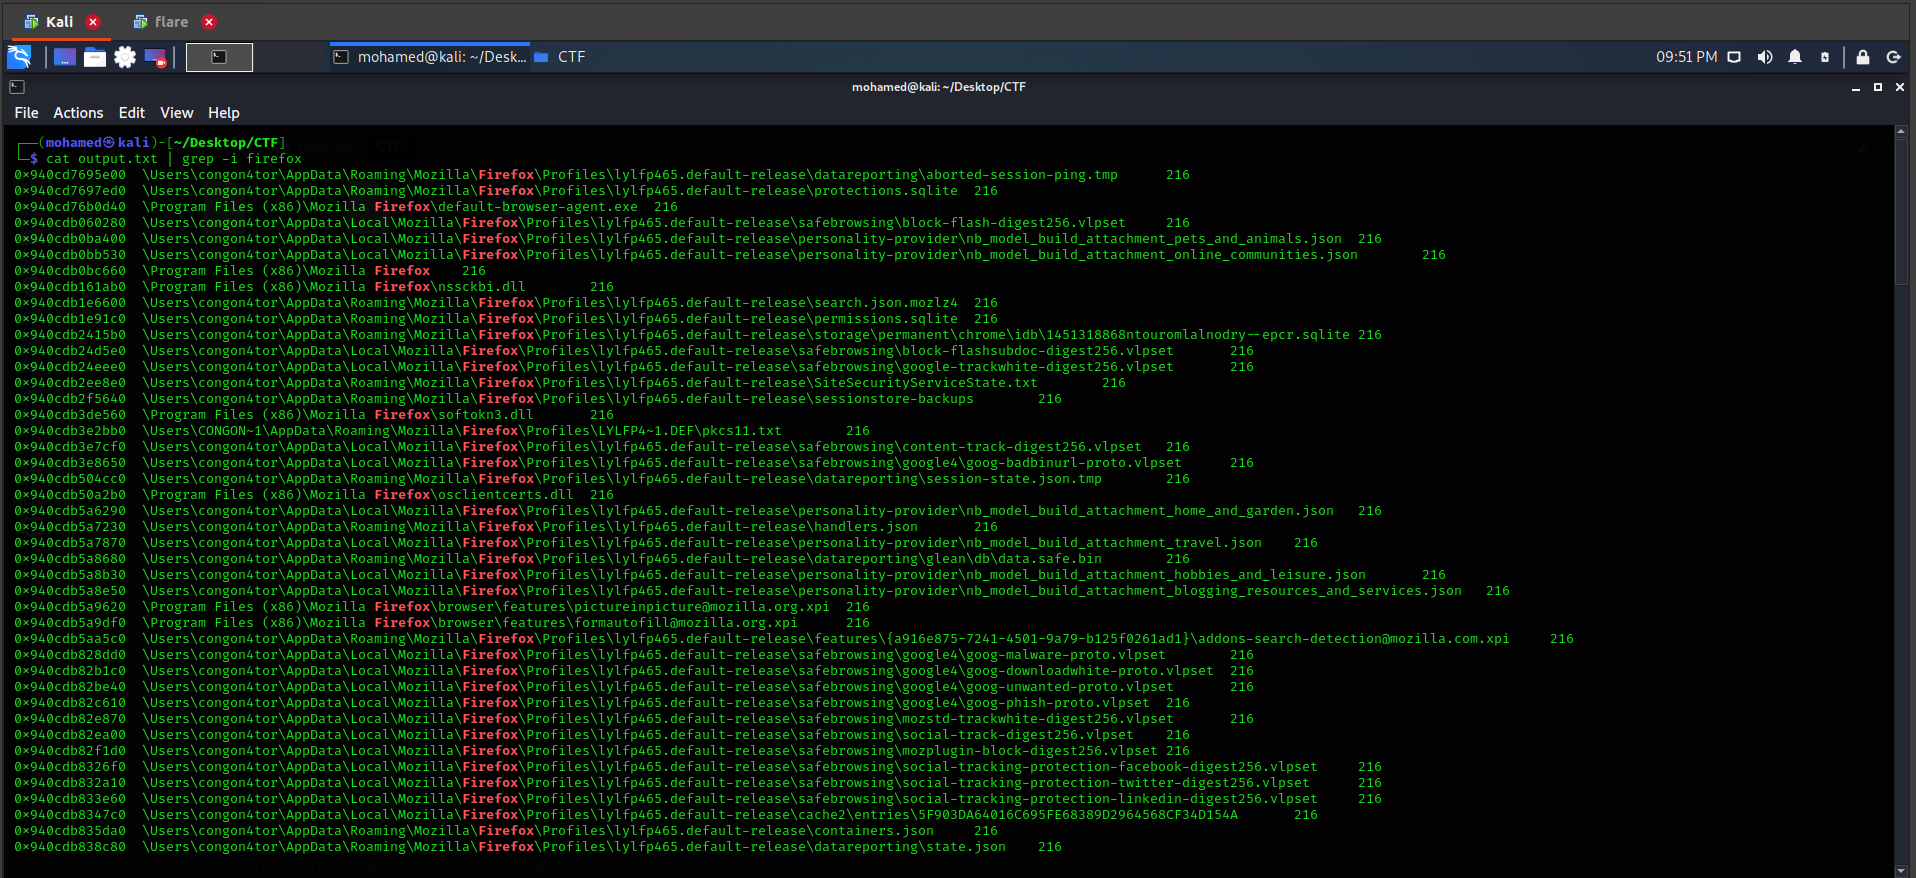Click 'pictureinpicture@mozilla.org.xpi' text
The width and height of the screenshot is (1916, 878).
pyautogui.click(x=702, y=607)
